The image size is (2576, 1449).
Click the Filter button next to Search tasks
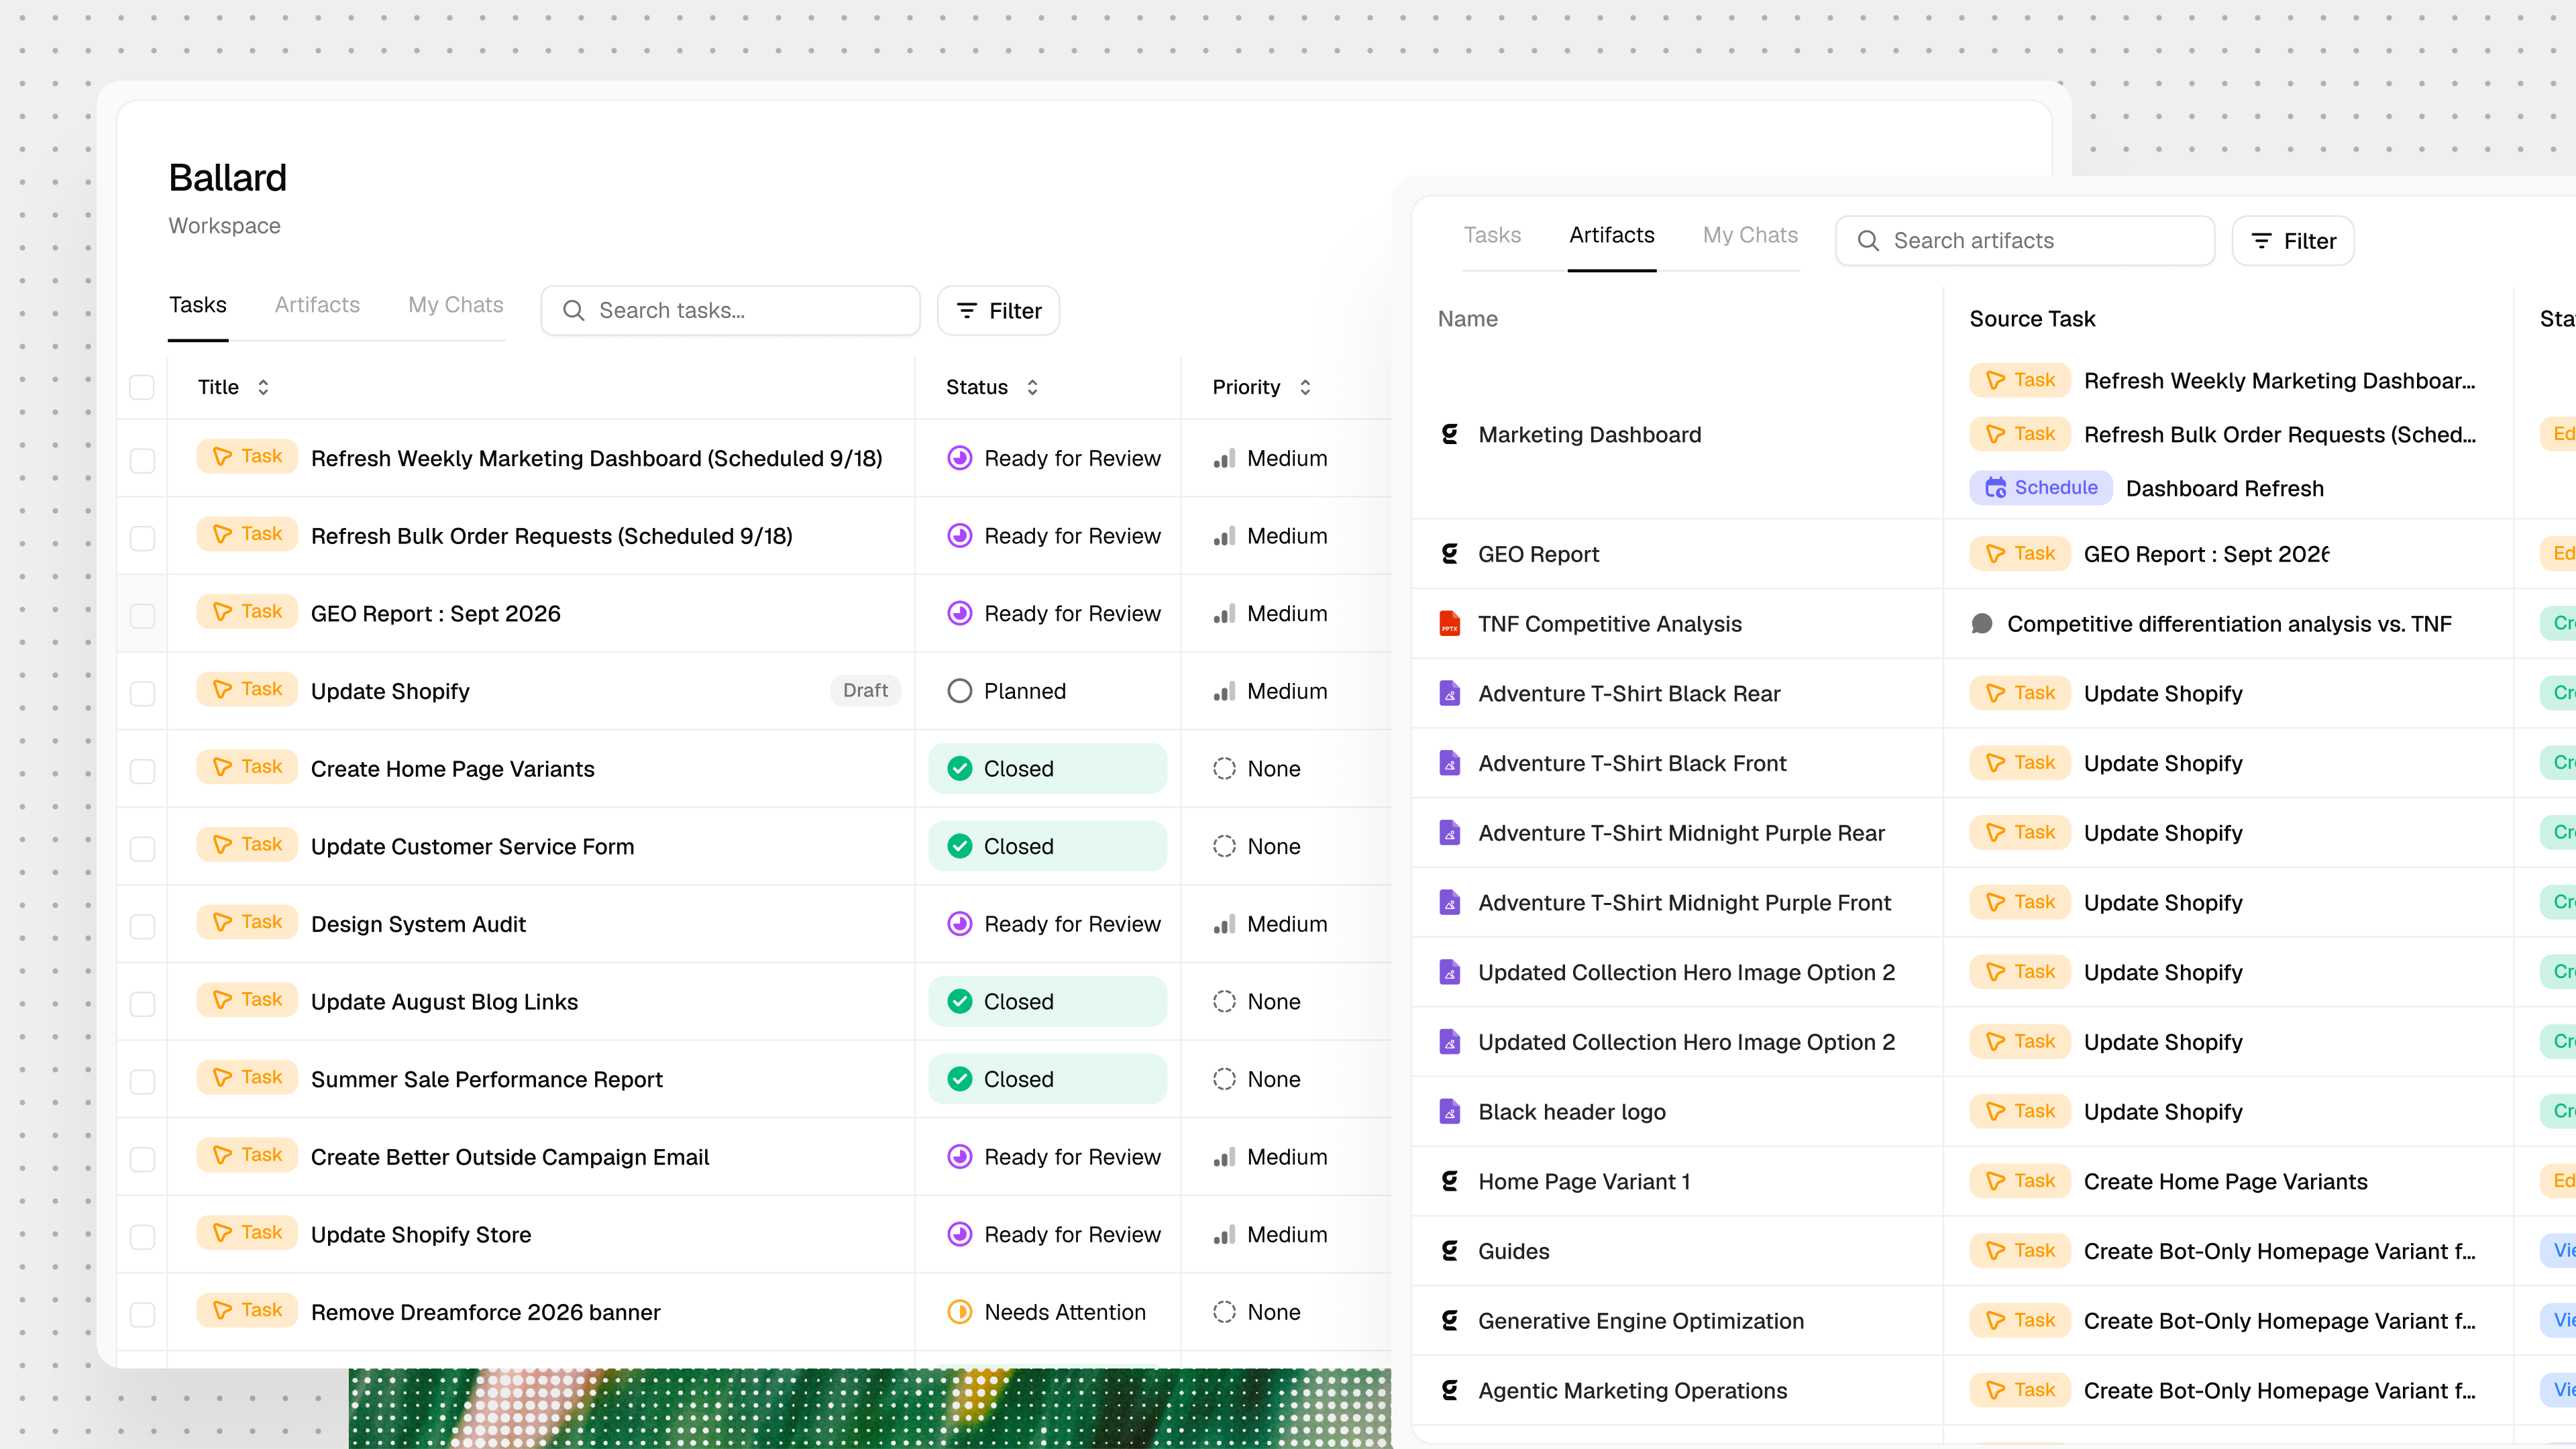pos(998,311)
